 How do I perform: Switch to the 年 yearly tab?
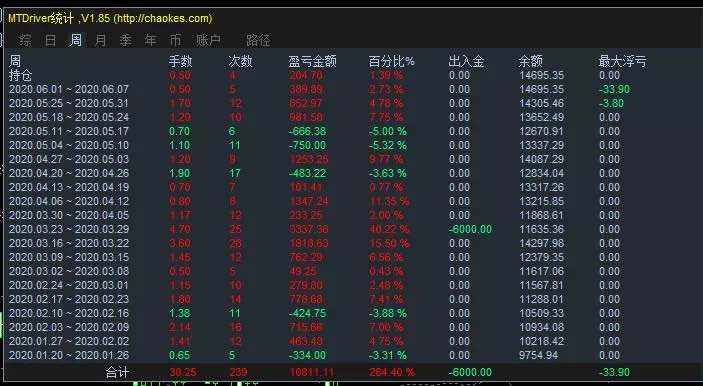[x=150, y=40]
